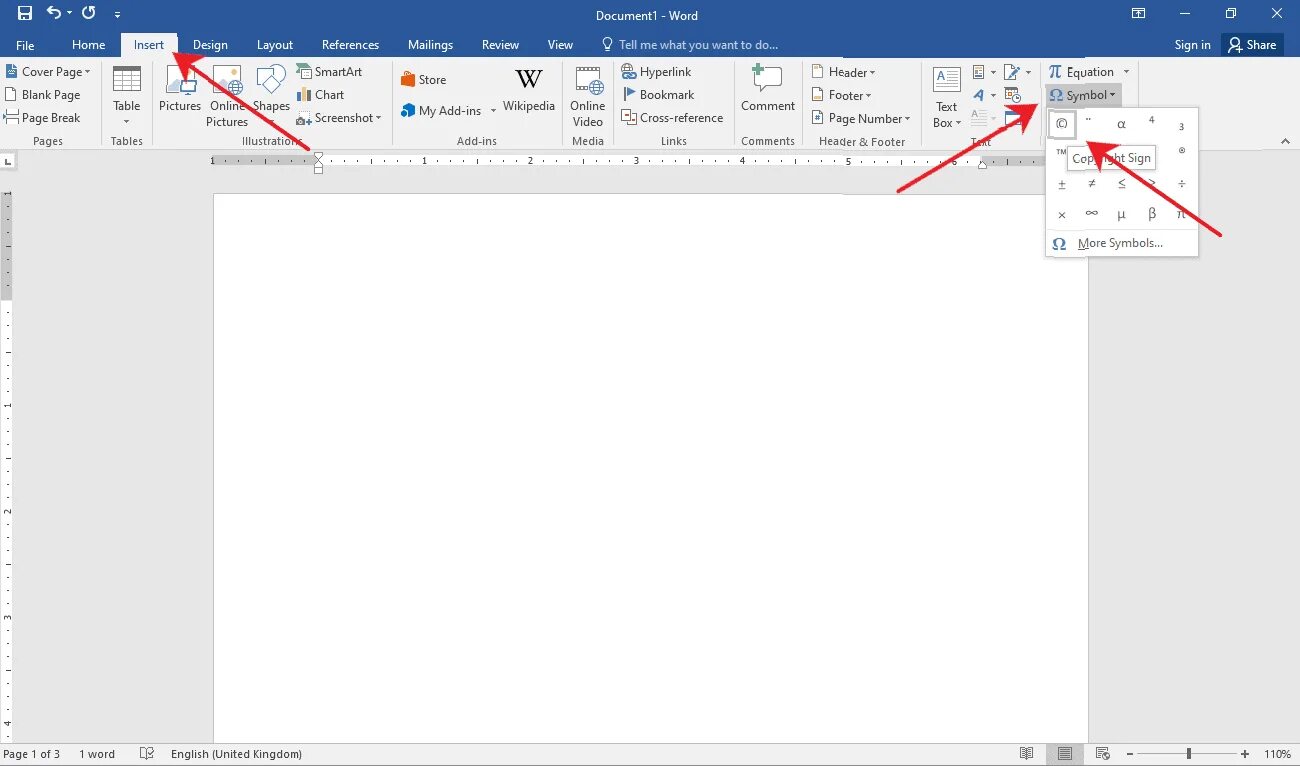Open the Shapes gallery
1300x766 pixels.
click(x=271, y=89)
